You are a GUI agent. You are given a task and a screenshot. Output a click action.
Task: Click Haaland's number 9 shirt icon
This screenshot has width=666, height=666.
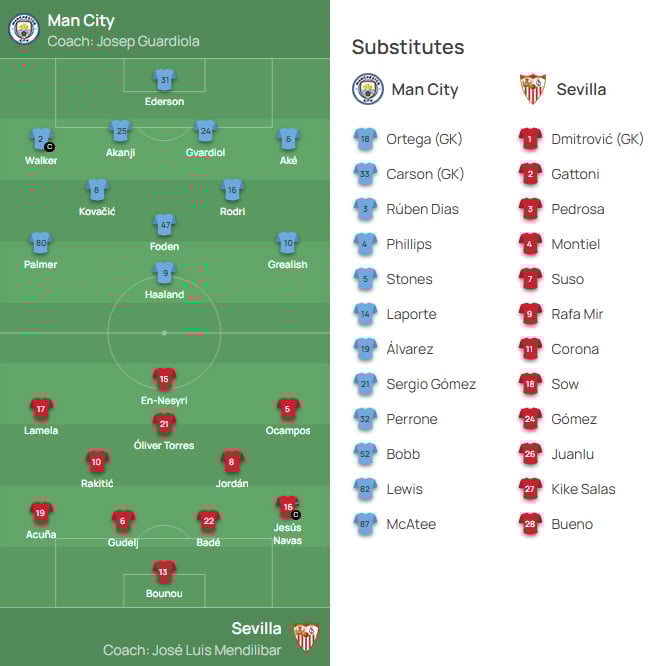coord(164,273)
